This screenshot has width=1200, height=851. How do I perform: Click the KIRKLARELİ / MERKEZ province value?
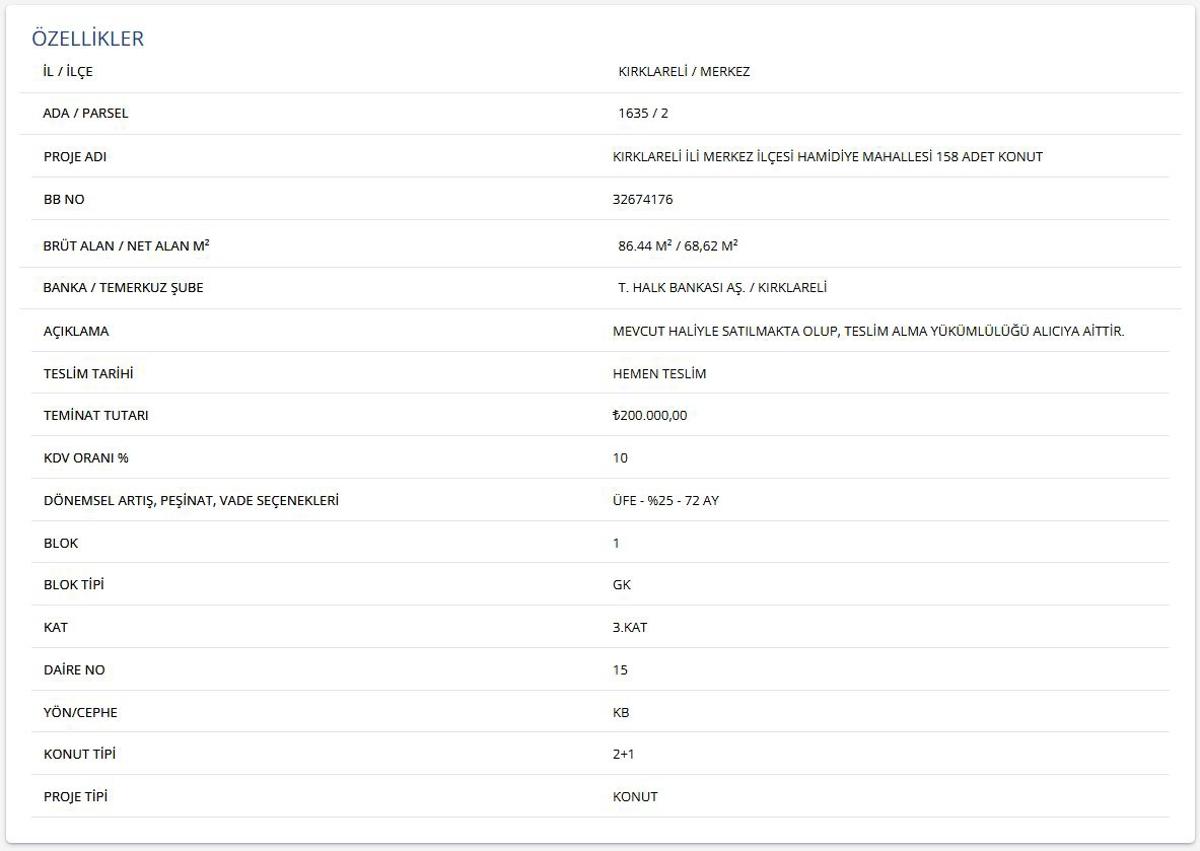684,72
